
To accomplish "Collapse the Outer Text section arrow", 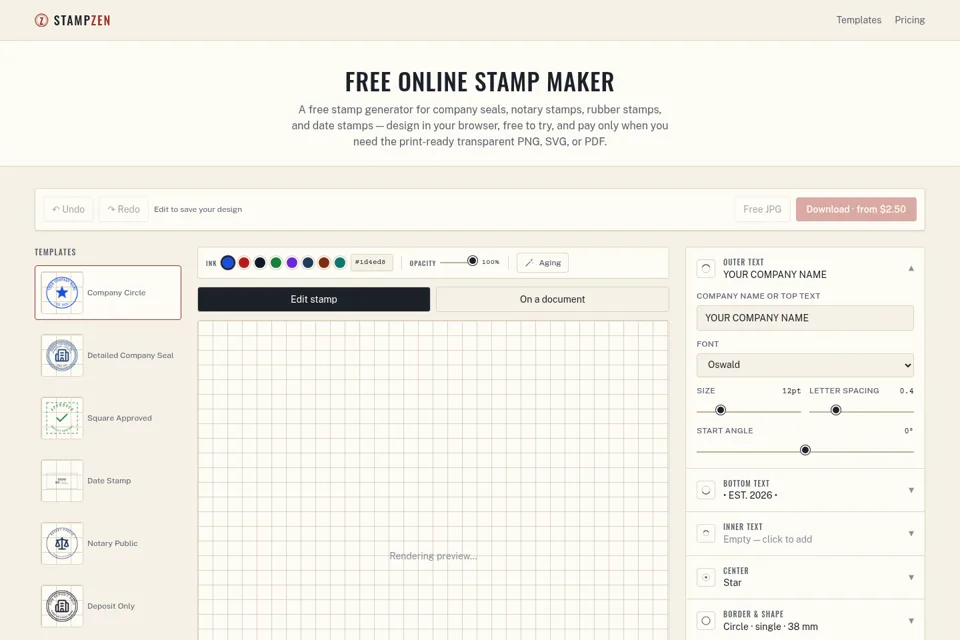I will [911, 268].
